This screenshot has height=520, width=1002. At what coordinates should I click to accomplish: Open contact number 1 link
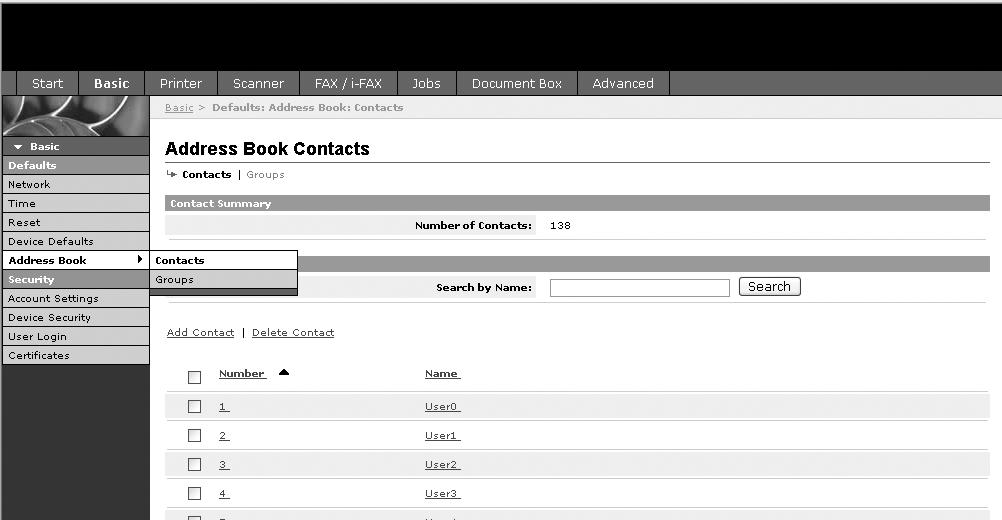point(224,407)
